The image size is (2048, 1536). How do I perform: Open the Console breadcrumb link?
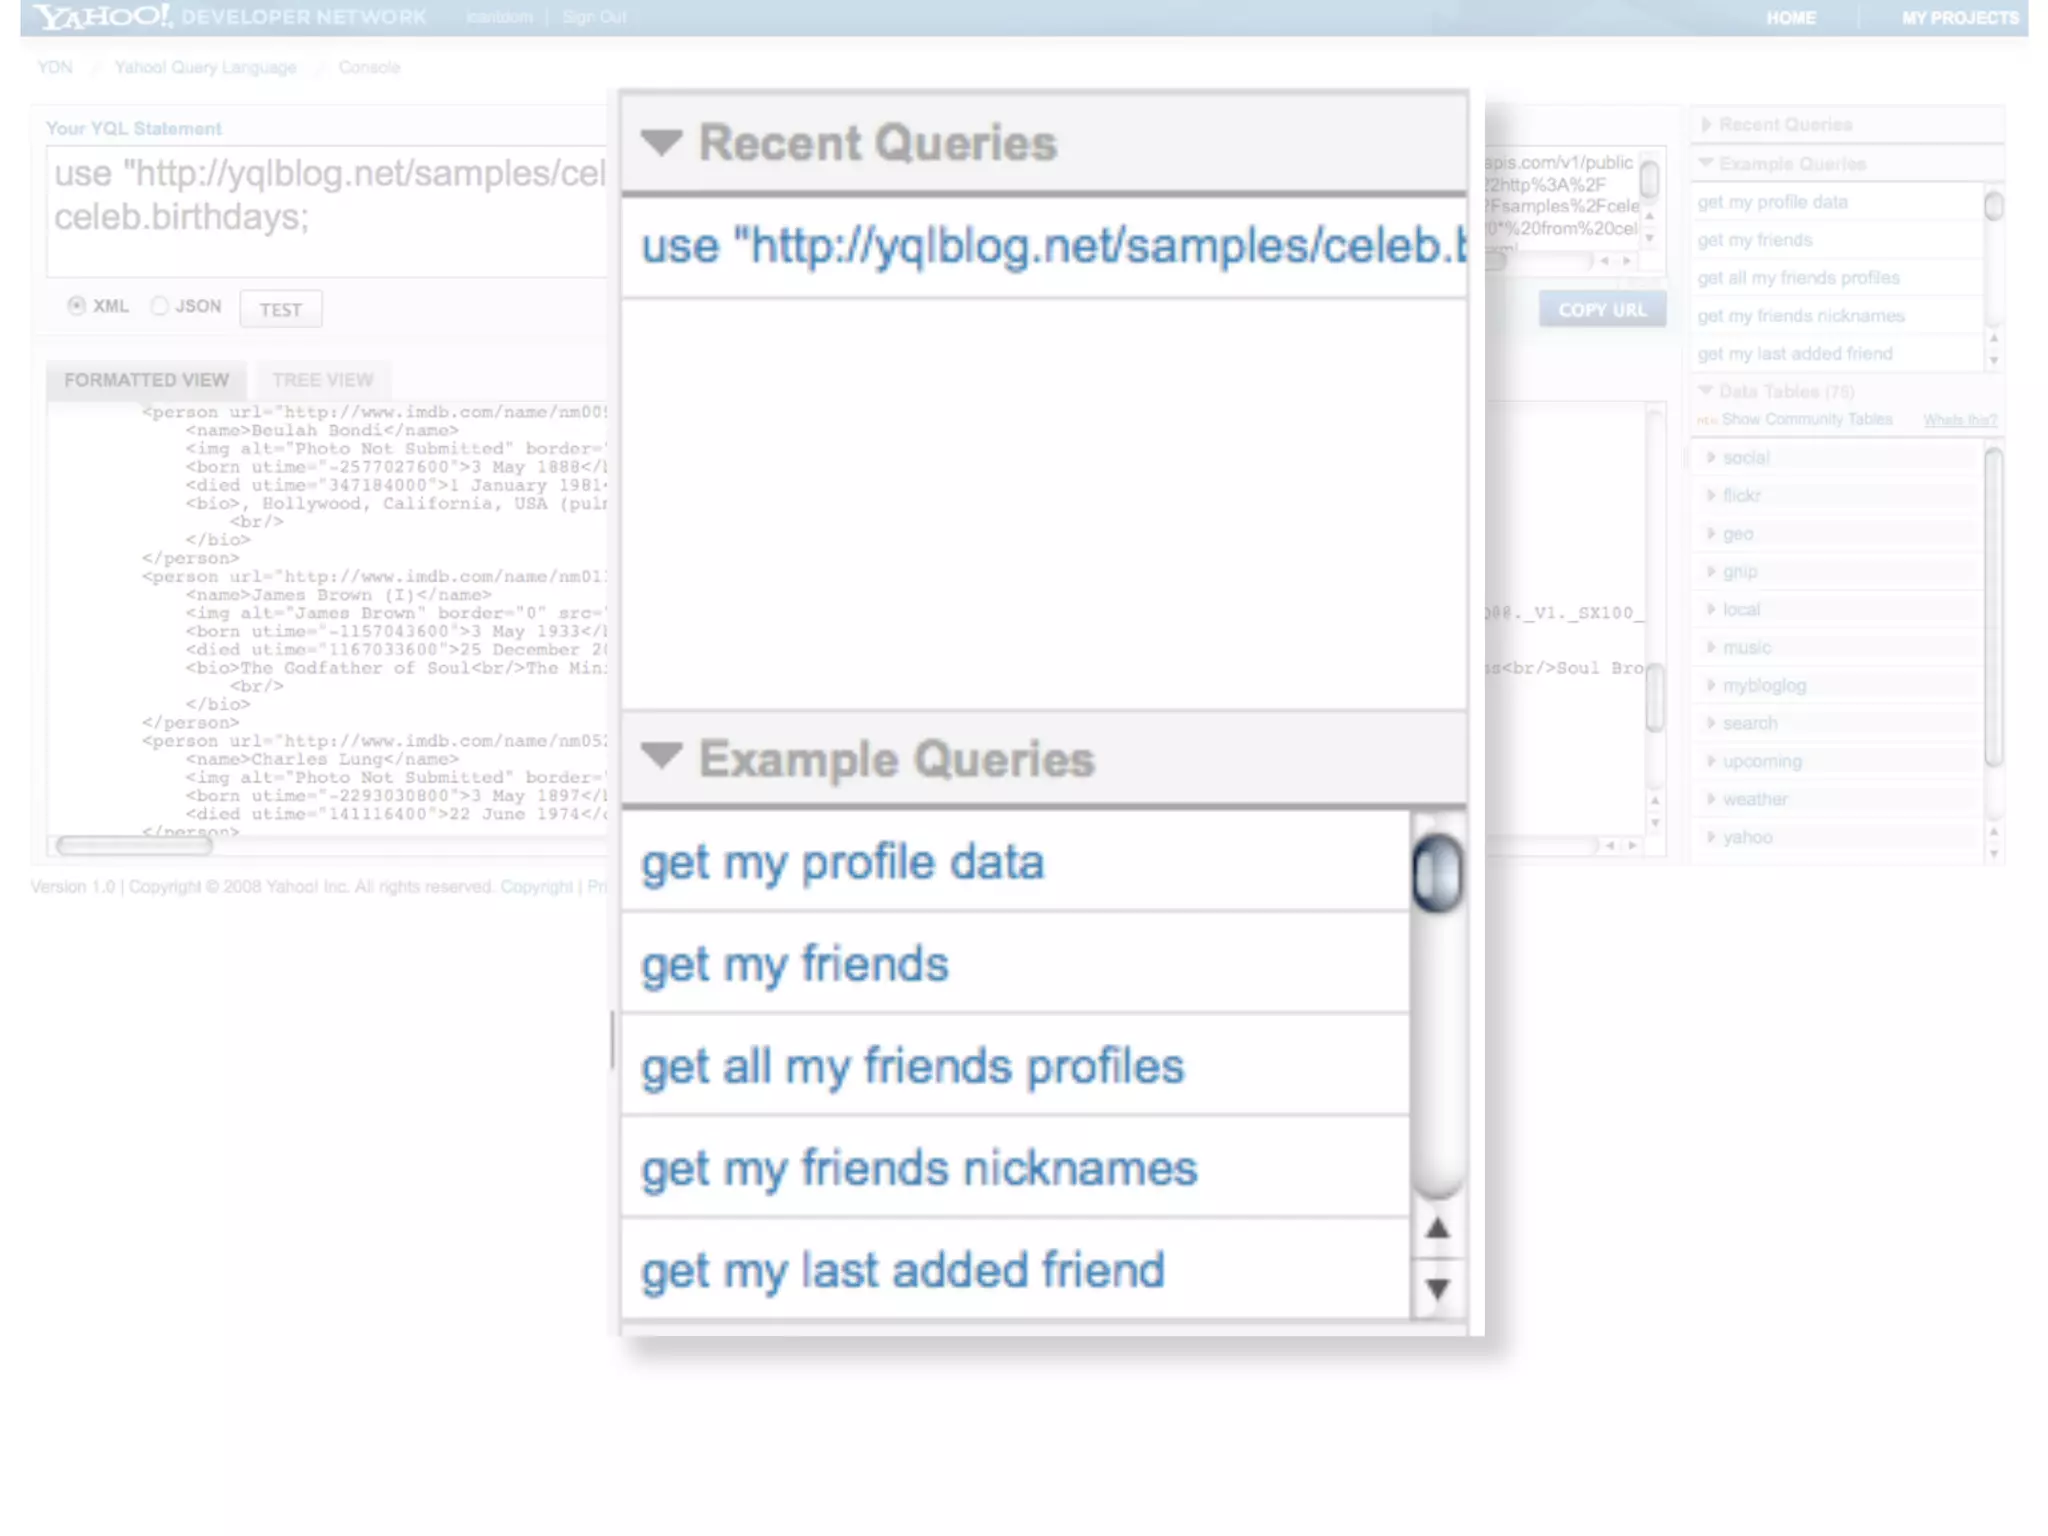[x=369, y=67]
